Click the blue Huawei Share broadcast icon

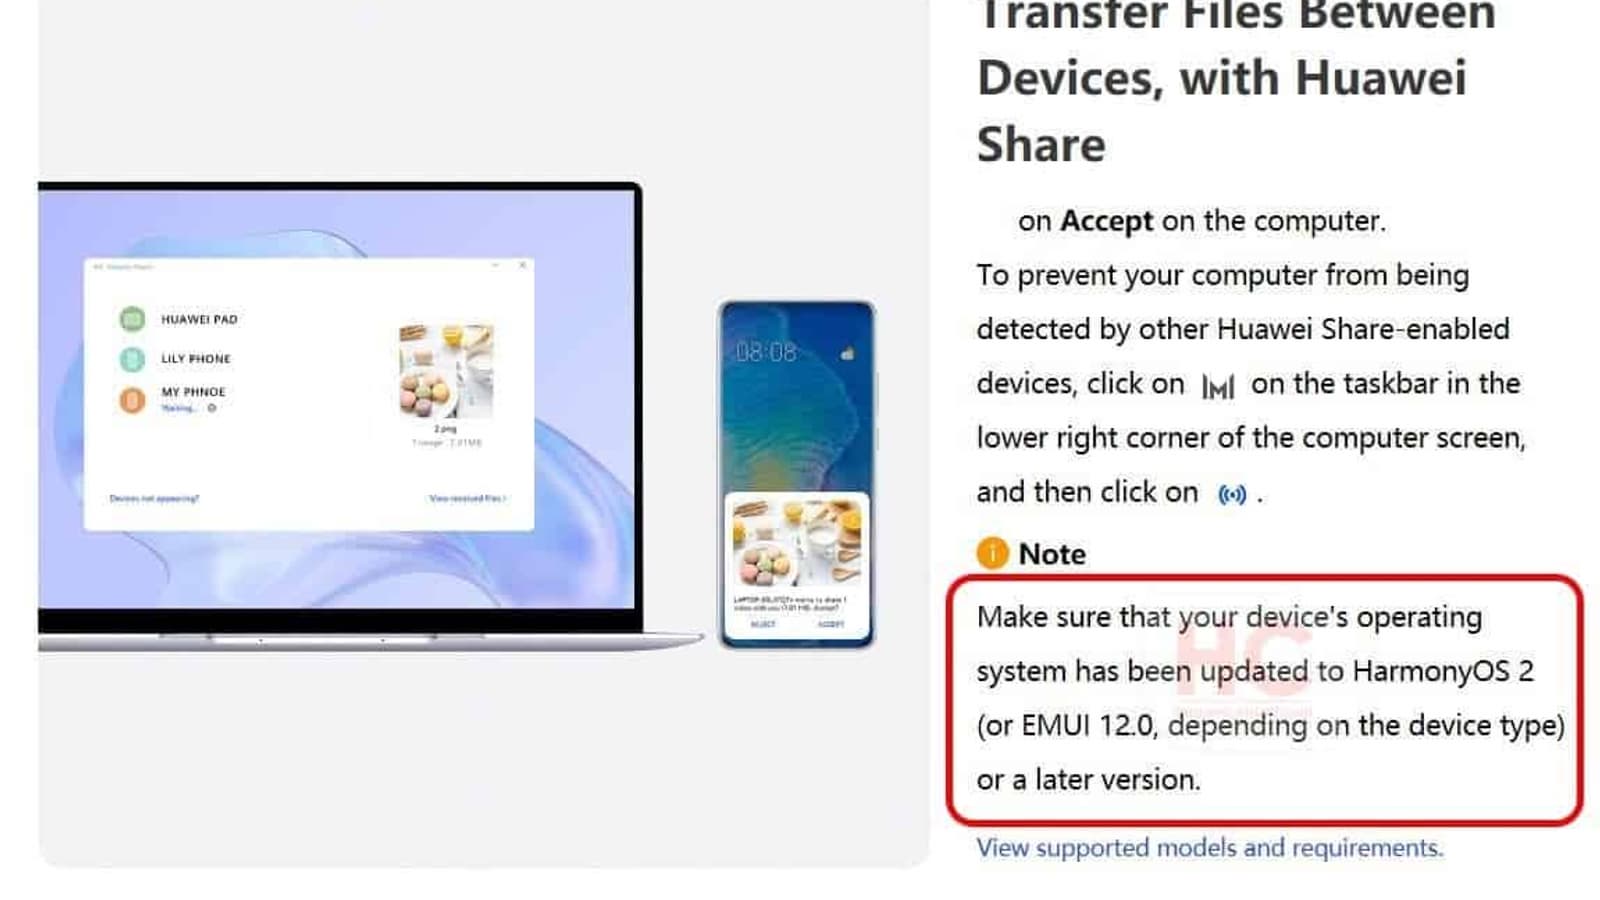pyautogui.click(x=1232, y=494)
